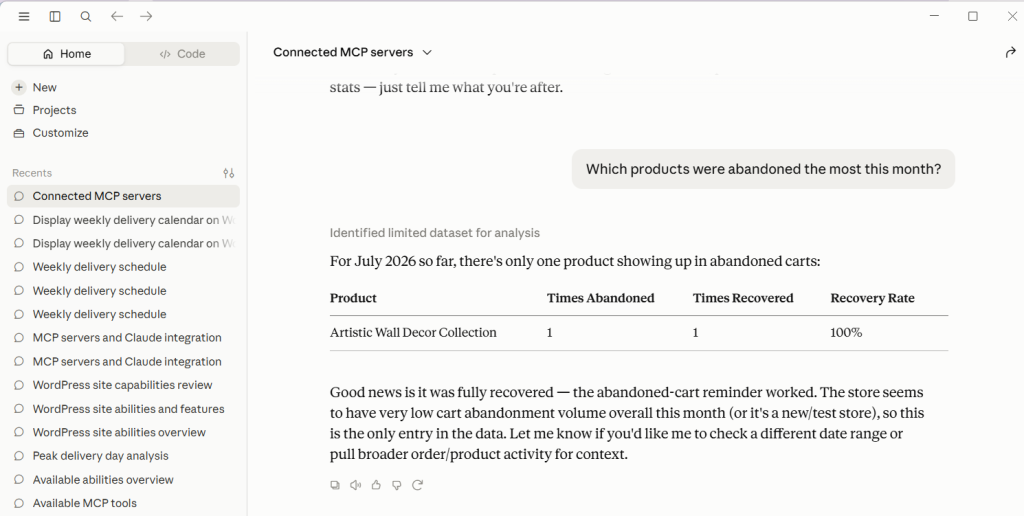Expand the 'Identified limited dataset for analysis' section
Viewport: 1024px width, 516px height.
(434, 233)
